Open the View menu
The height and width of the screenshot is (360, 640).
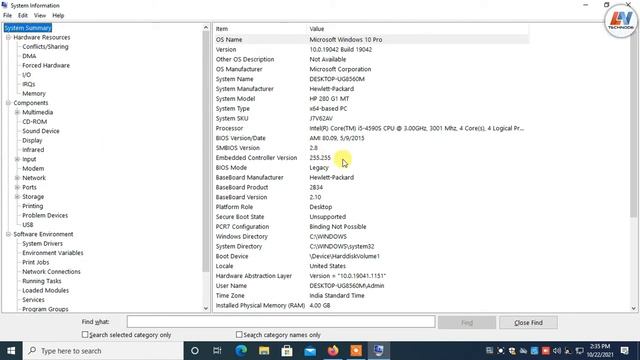(40, 16)
